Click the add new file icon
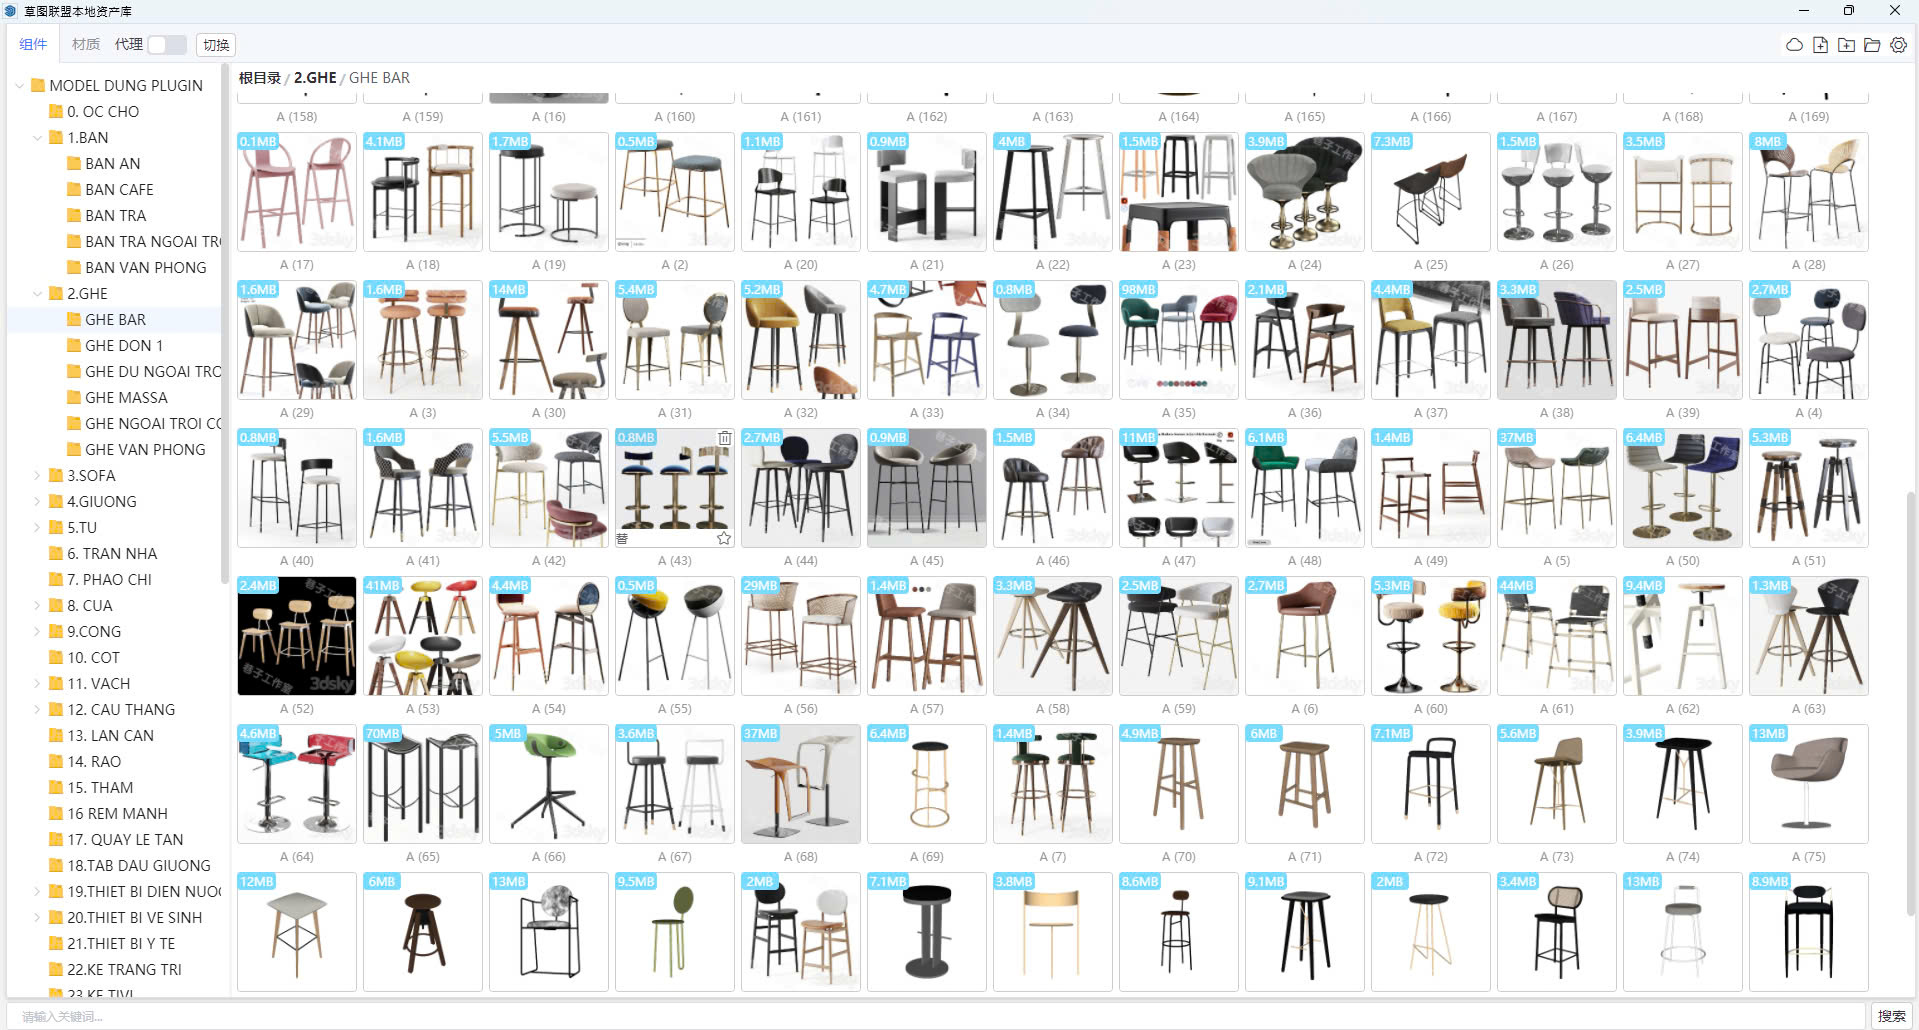The height and width of the screenshot is (1030, 1919). point(1820,45)
